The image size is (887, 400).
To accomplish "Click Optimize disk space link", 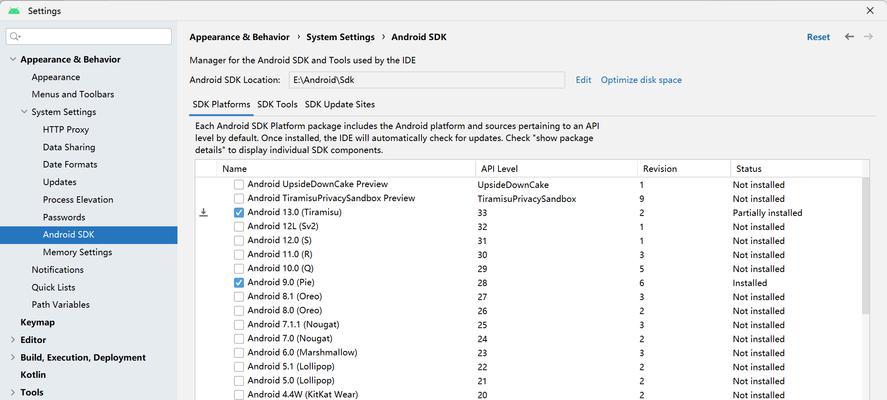I will (641, 80).
